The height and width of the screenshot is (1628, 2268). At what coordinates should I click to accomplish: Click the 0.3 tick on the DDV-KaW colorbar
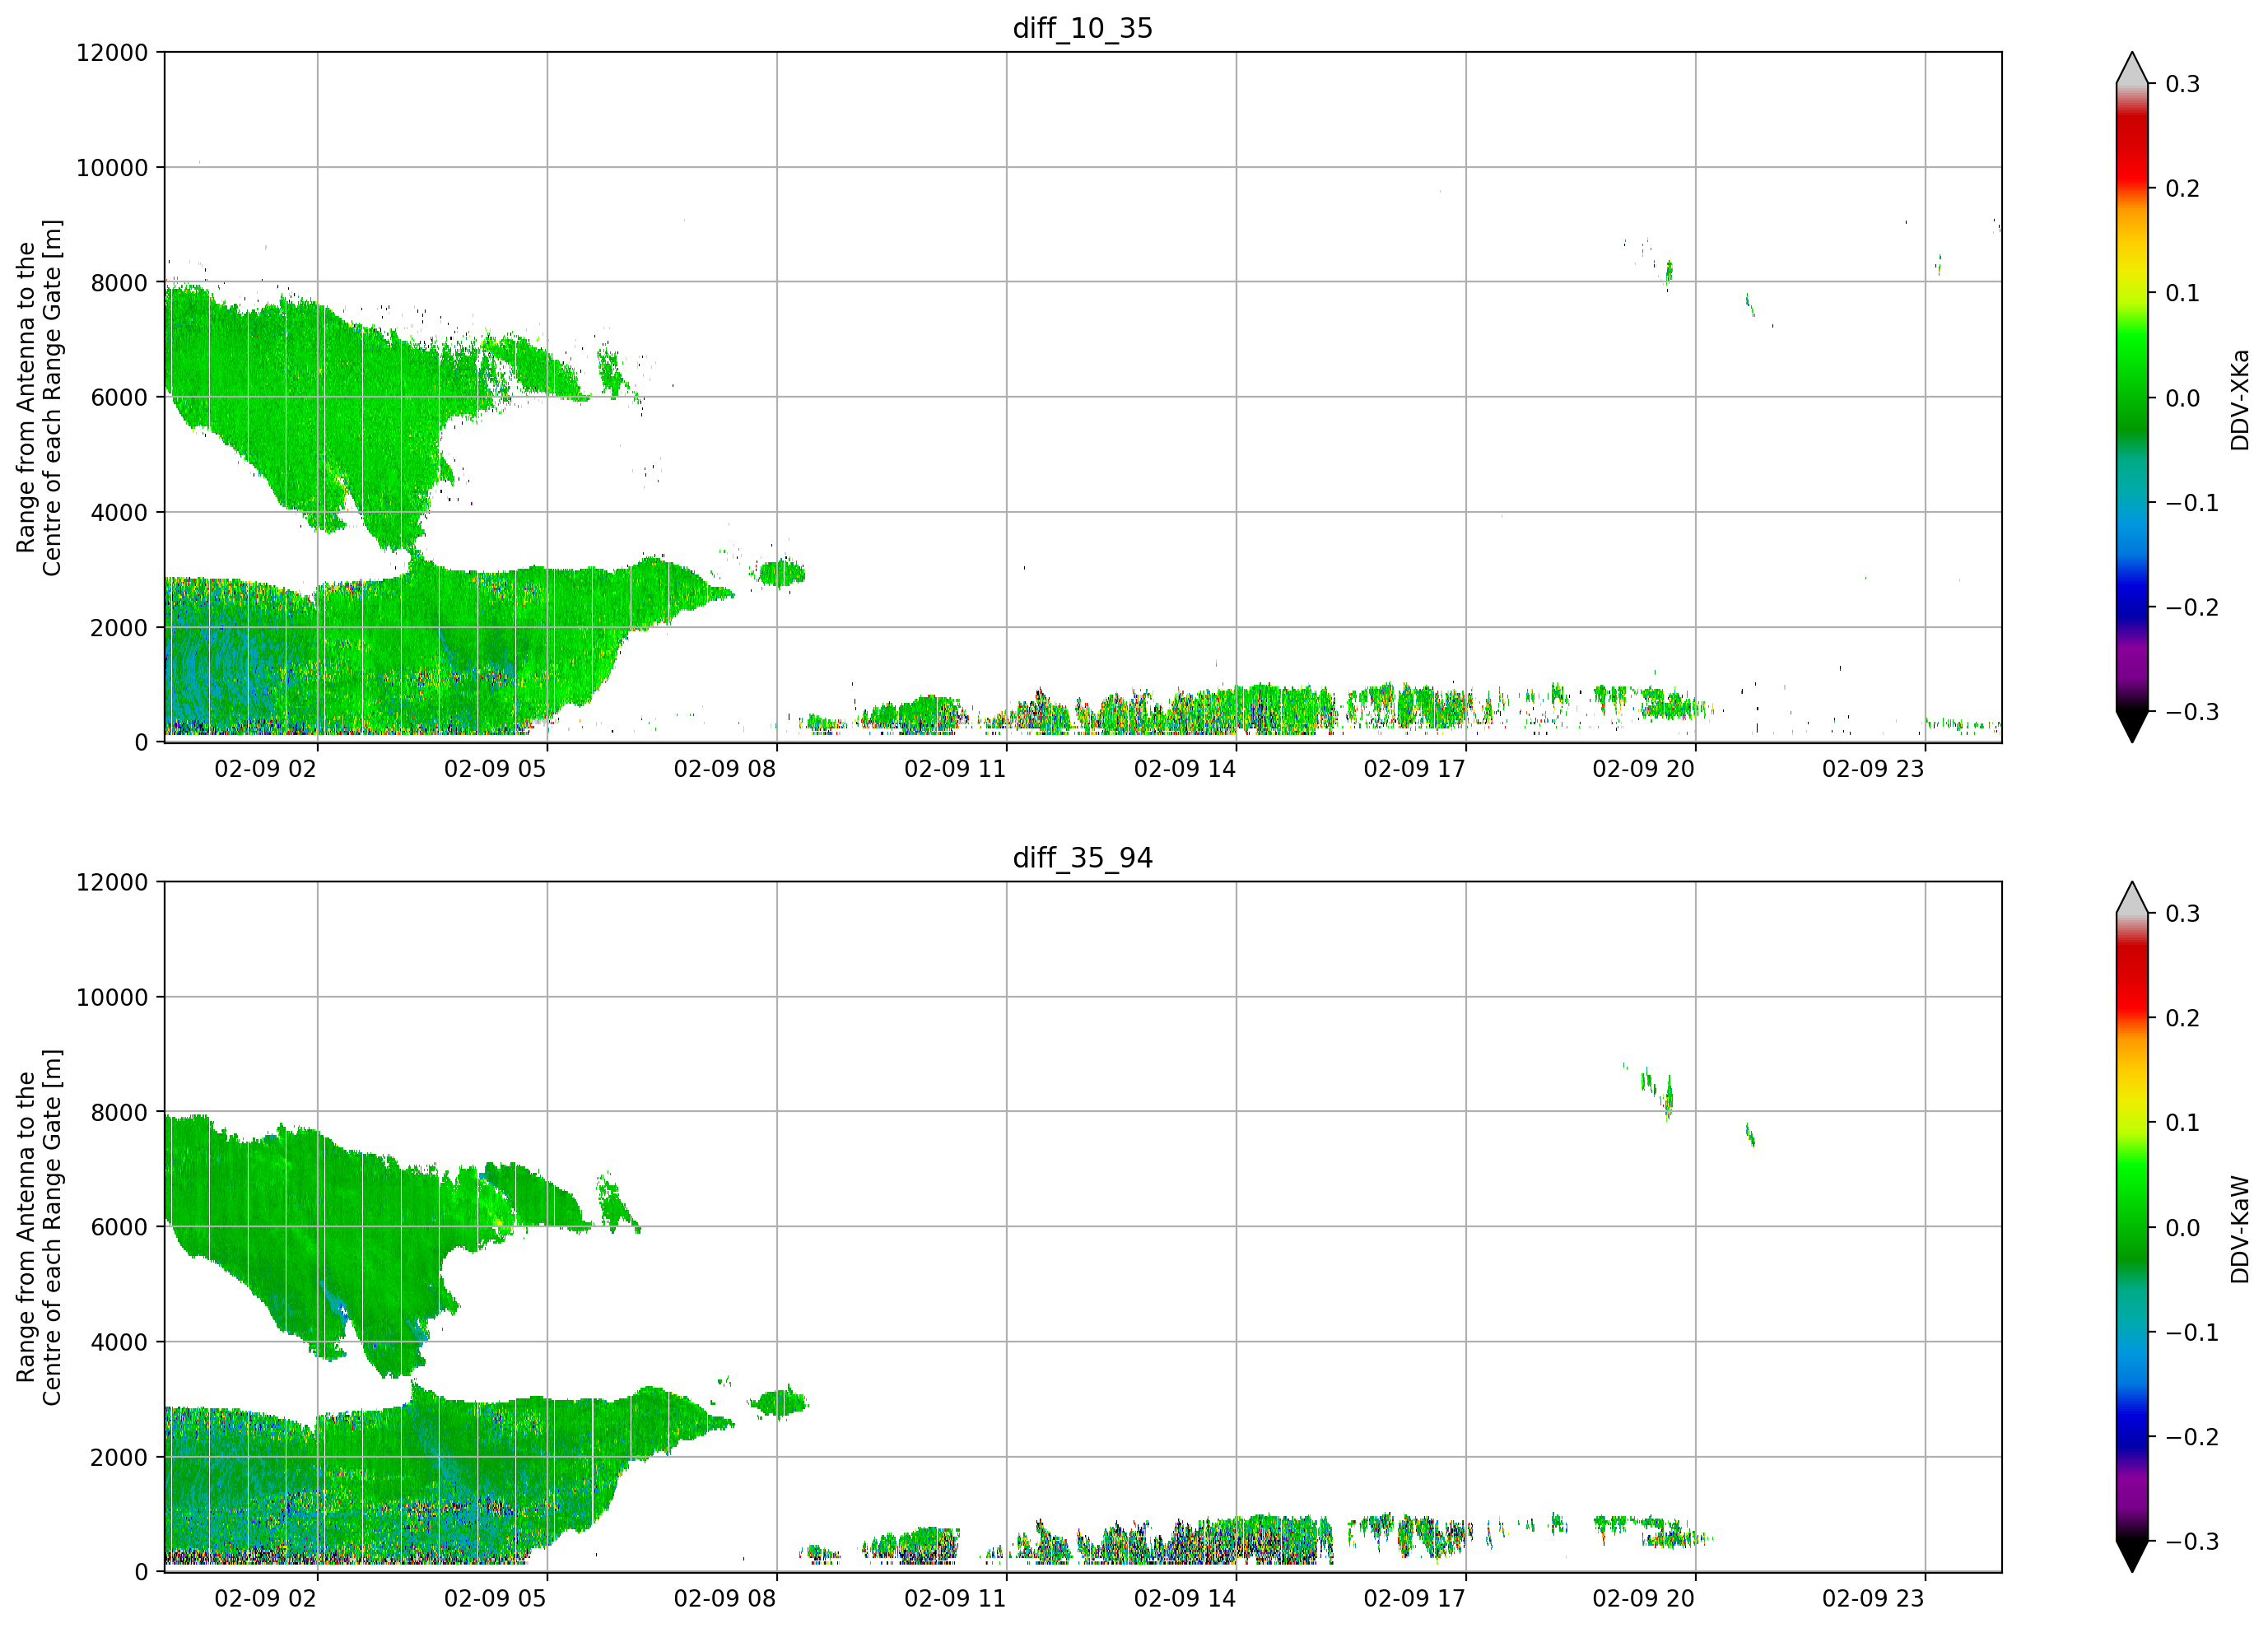click(2183, 914)
